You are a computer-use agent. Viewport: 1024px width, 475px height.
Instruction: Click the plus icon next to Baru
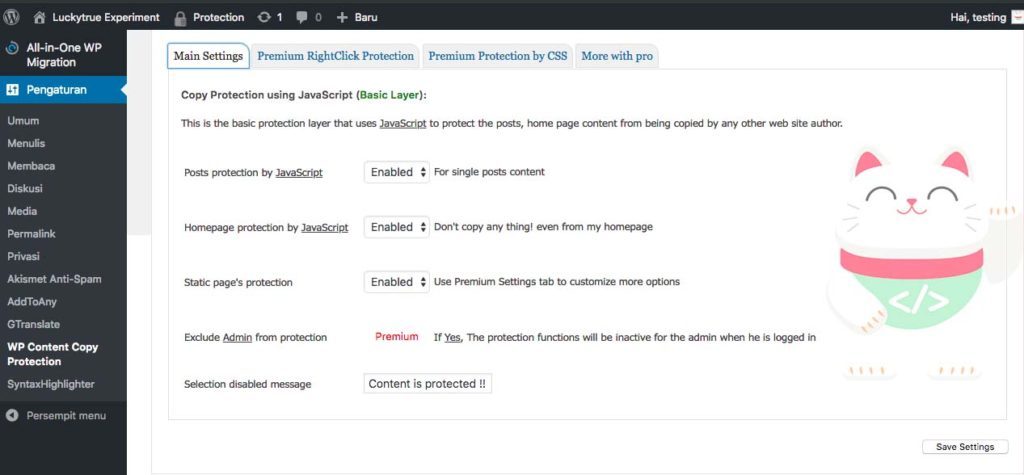pyautogui.click(x=342, y=18)
